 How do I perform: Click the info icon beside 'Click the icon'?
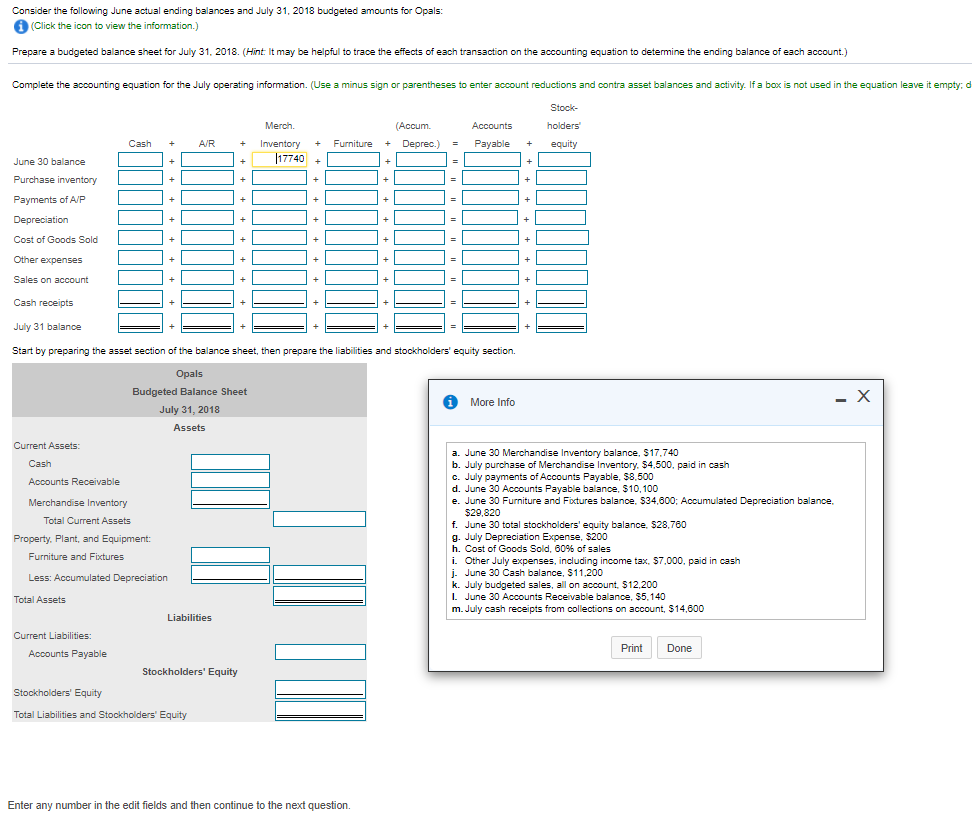(x=20, y=27)
